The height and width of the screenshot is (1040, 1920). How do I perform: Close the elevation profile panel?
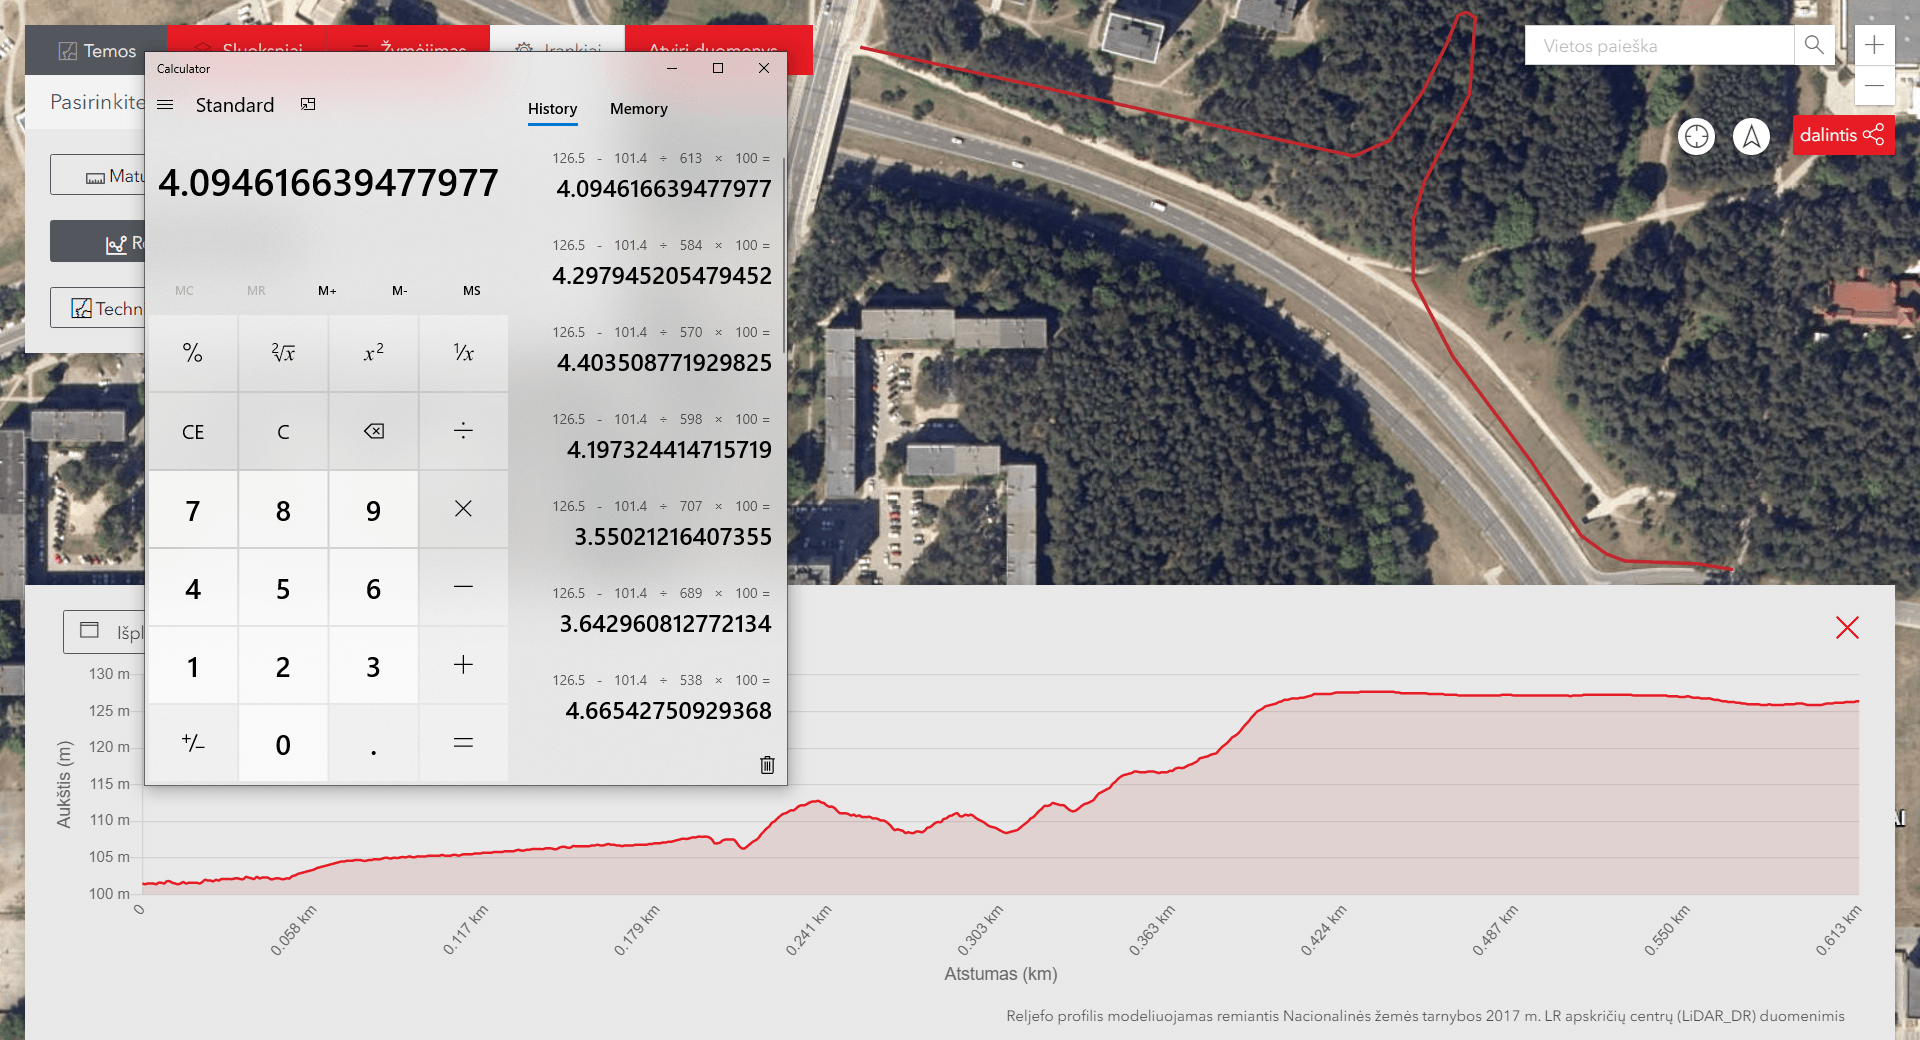pyautogui.click(x=1847, y=628)
